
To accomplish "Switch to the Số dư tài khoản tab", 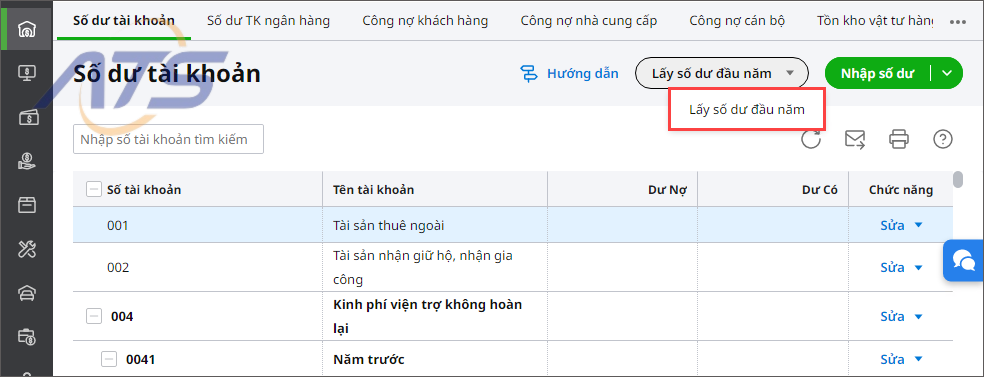I will coord(124,21).
